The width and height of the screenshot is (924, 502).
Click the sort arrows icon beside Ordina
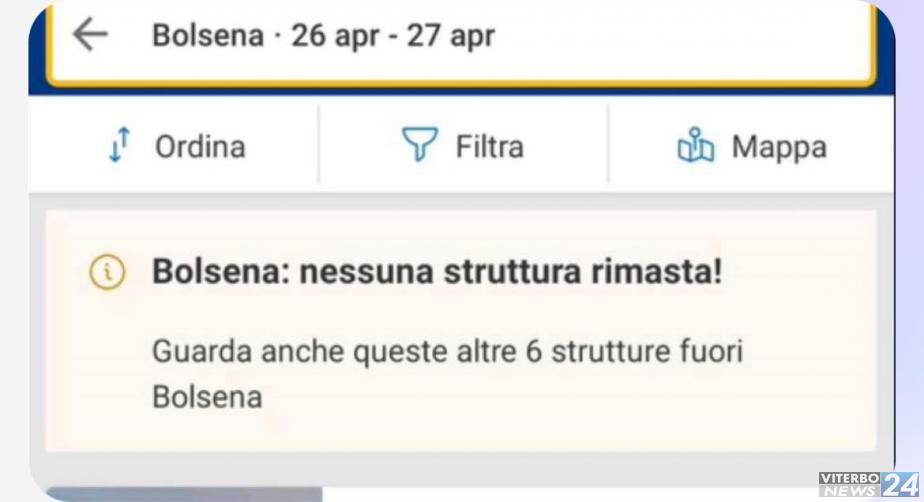119,145
